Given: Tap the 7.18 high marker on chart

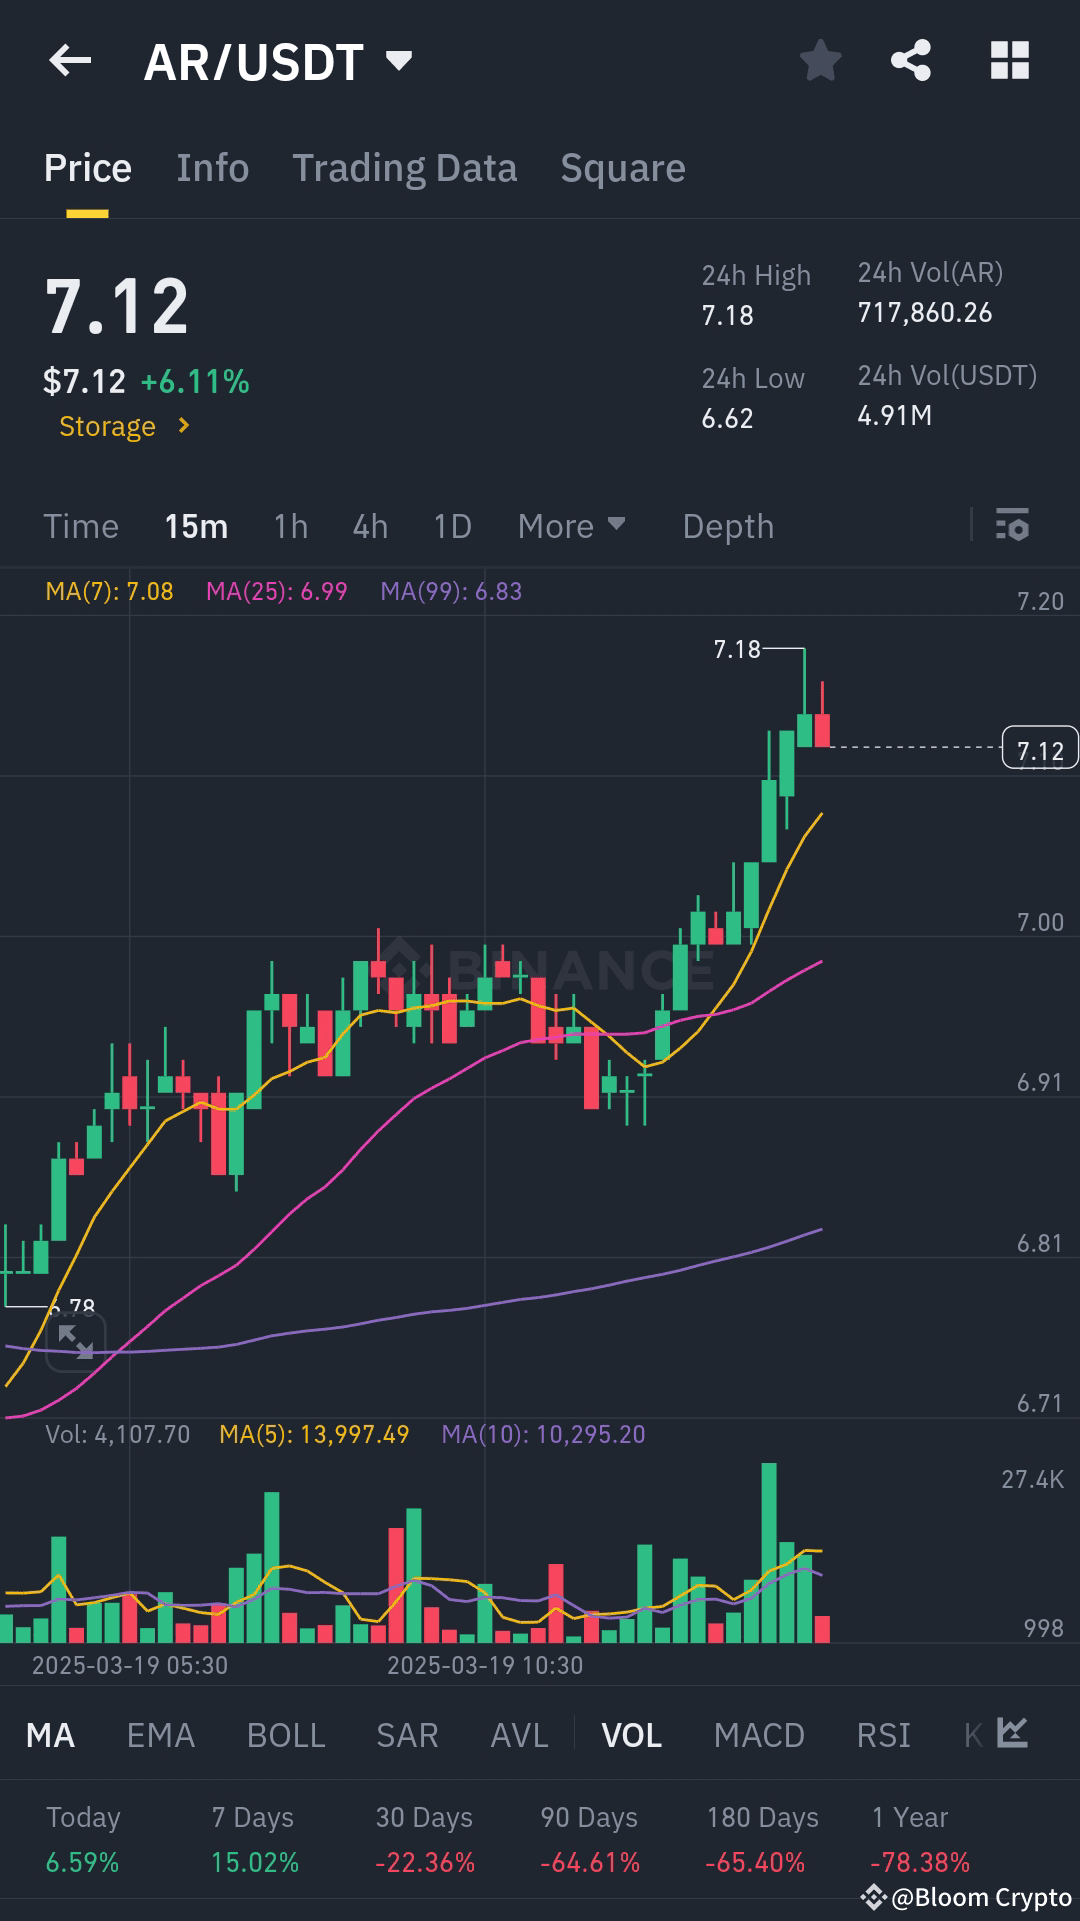Looking at the screenshot, I should point(737,650).
